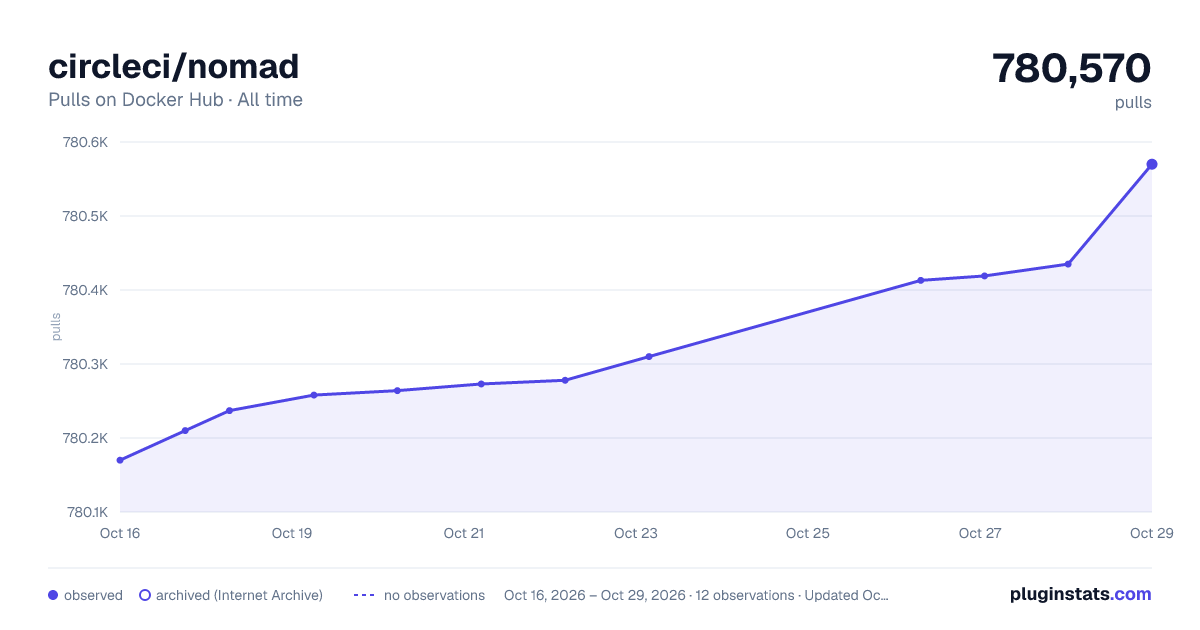Click the Oct 19 x-axis label
This screenshot has height=630, width=1200.
292,533
